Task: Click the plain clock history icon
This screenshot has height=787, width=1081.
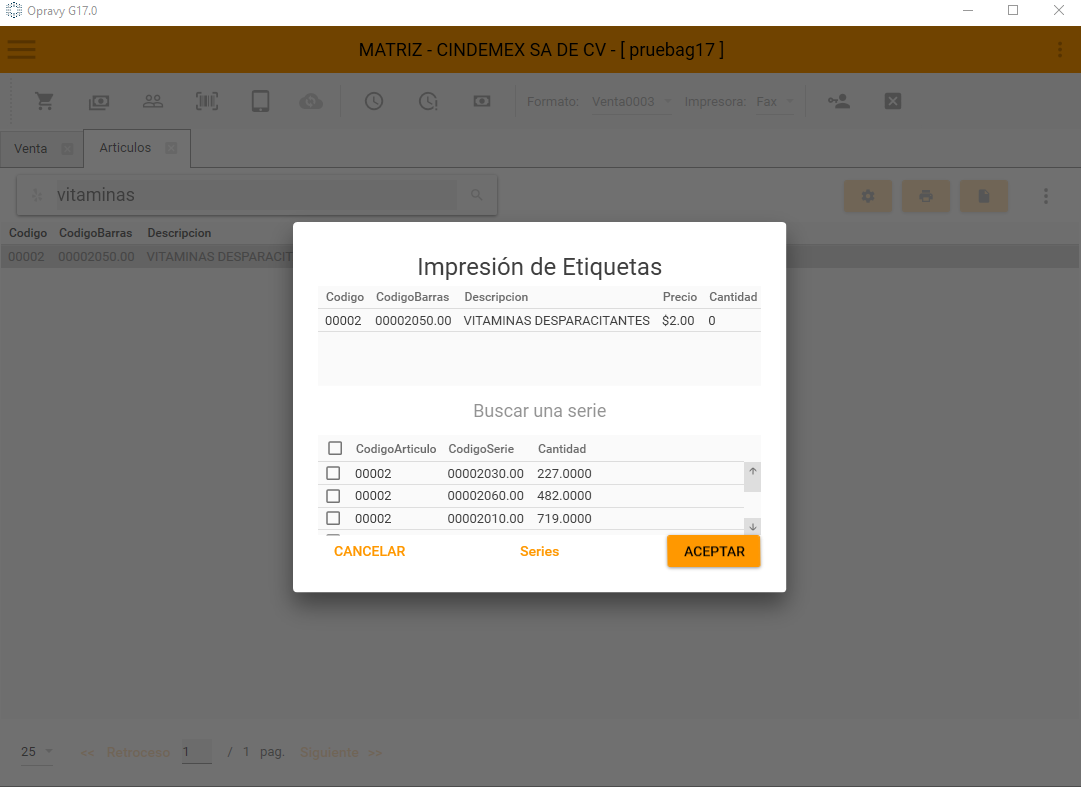Action: (374, 101)
